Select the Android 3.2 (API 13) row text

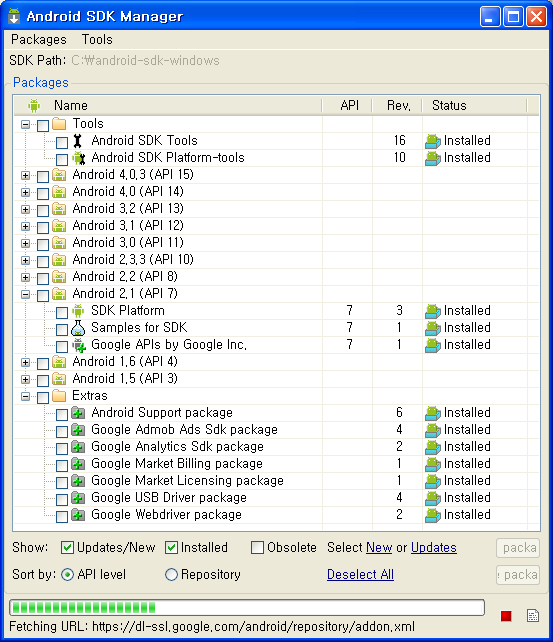[128, 209]
